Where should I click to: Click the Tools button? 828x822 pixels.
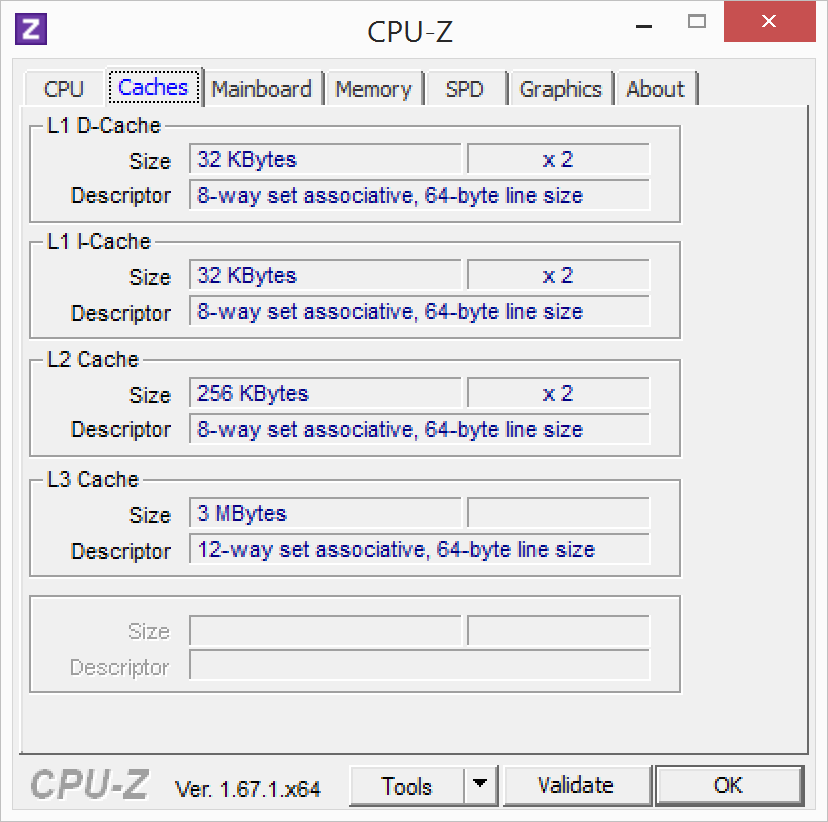[x=407, y=786]
